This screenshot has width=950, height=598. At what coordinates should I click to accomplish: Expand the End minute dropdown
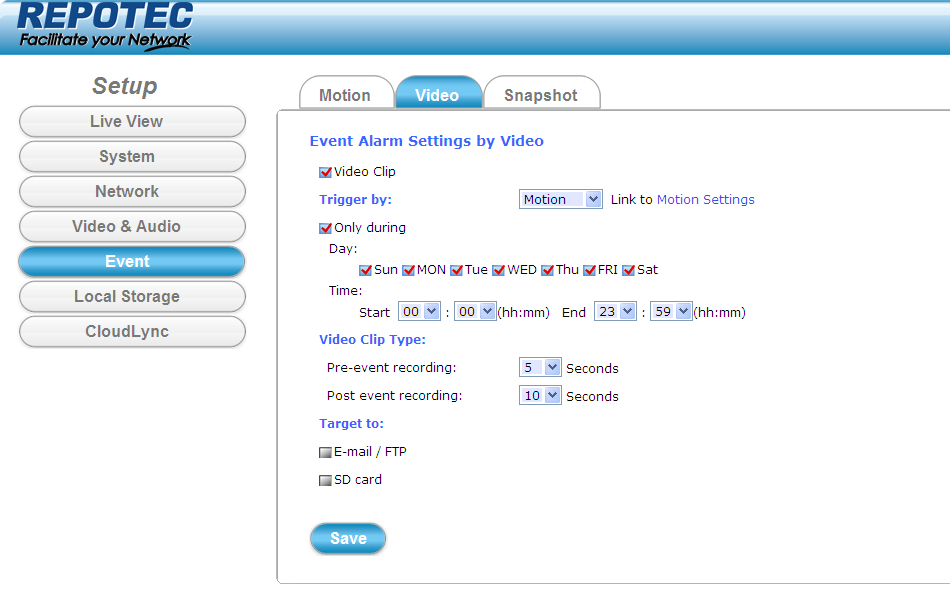tap(670, 312)
